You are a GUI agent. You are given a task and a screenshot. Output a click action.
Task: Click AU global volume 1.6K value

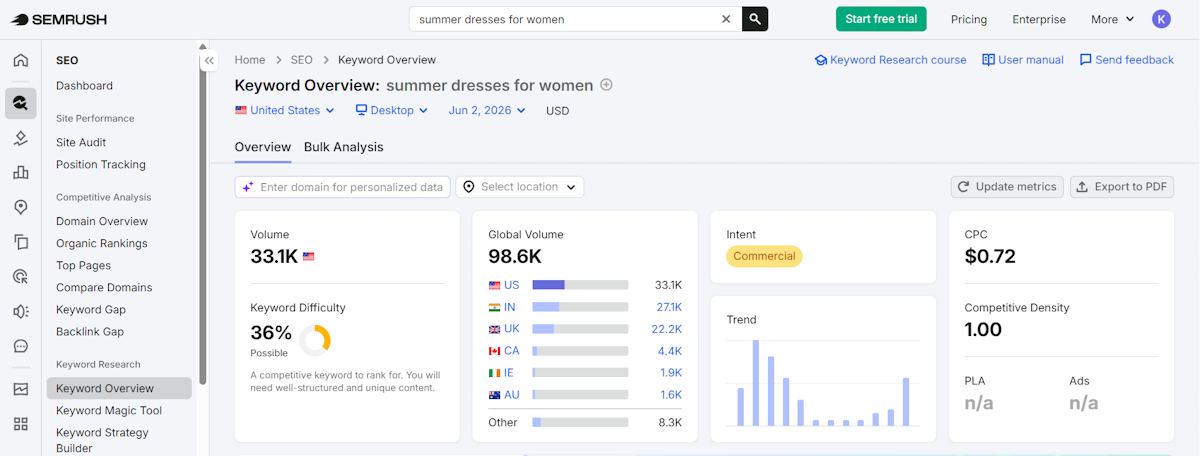point(671,395)
